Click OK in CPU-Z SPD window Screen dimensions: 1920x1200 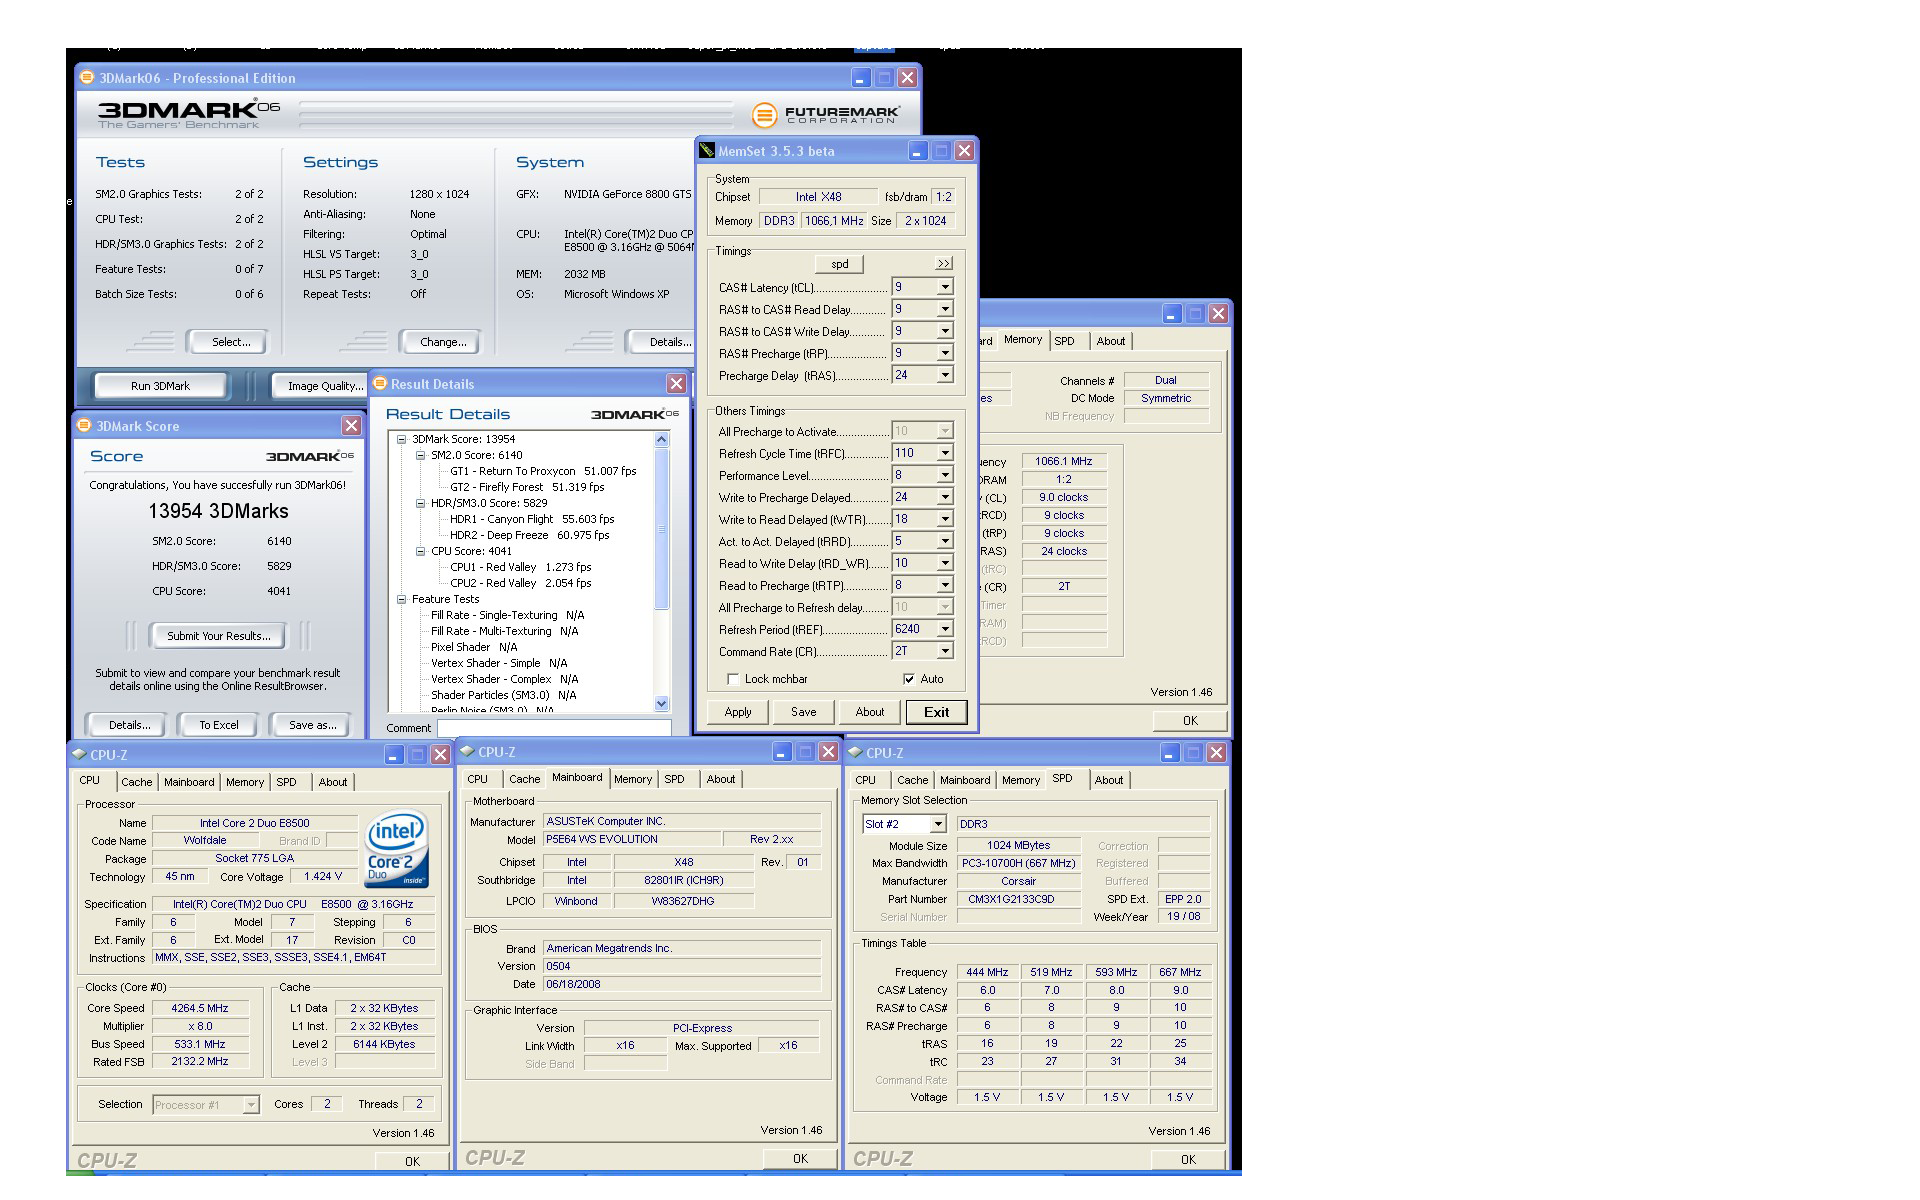(1188, 1160)
